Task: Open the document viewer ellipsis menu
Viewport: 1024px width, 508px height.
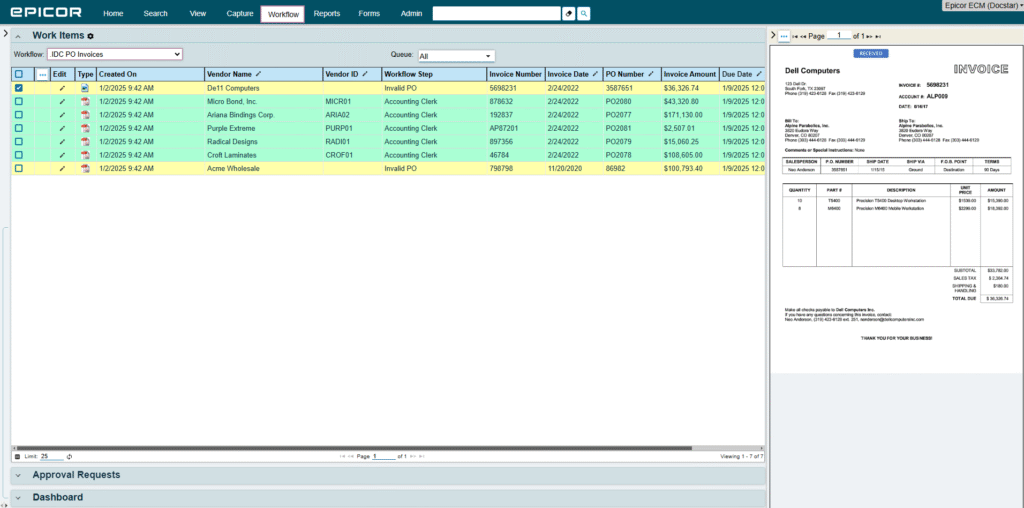Action: pos(784,36)
